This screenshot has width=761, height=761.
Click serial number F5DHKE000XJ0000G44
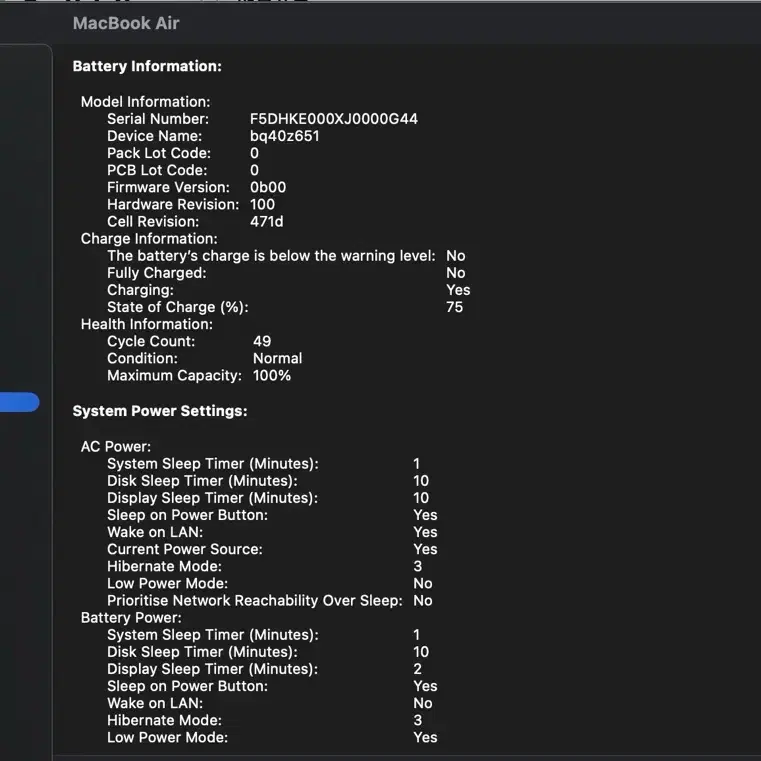[x=334, y=119]
